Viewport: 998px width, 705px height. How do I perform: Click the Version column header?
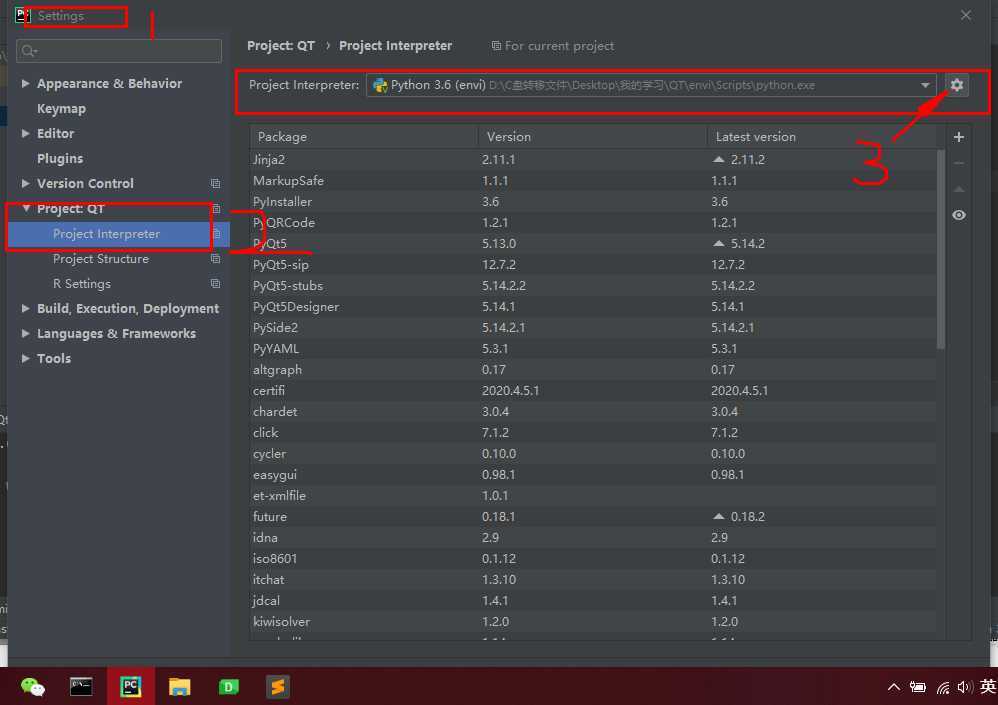coord(593,137)
